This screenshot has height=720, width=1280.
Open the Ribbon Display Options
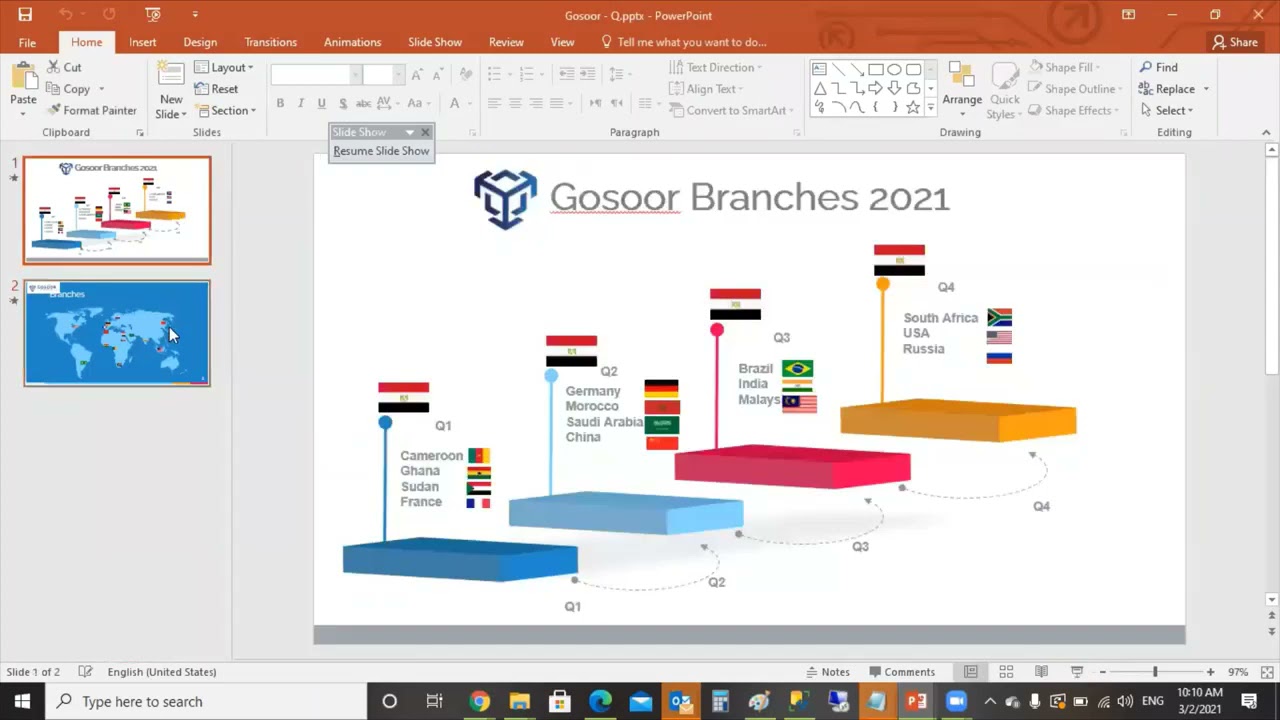point(1128,14)
